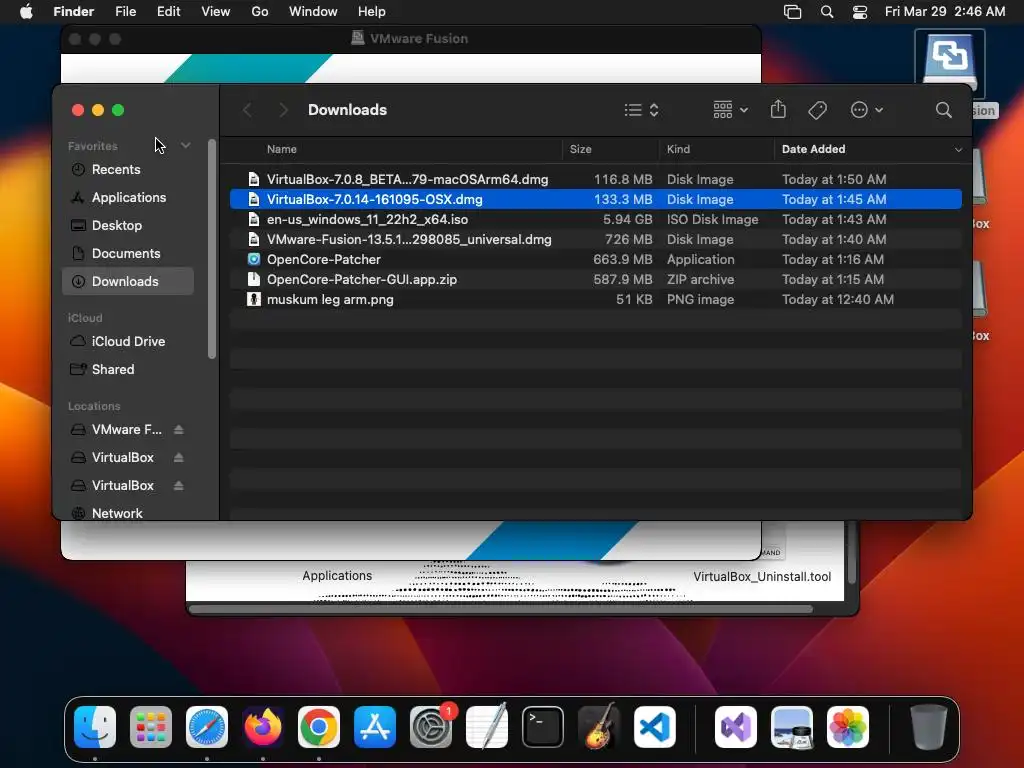Select Downloads in the sidebar
Viewport: 1024px width, 768px height.
[x=129, y=281]
